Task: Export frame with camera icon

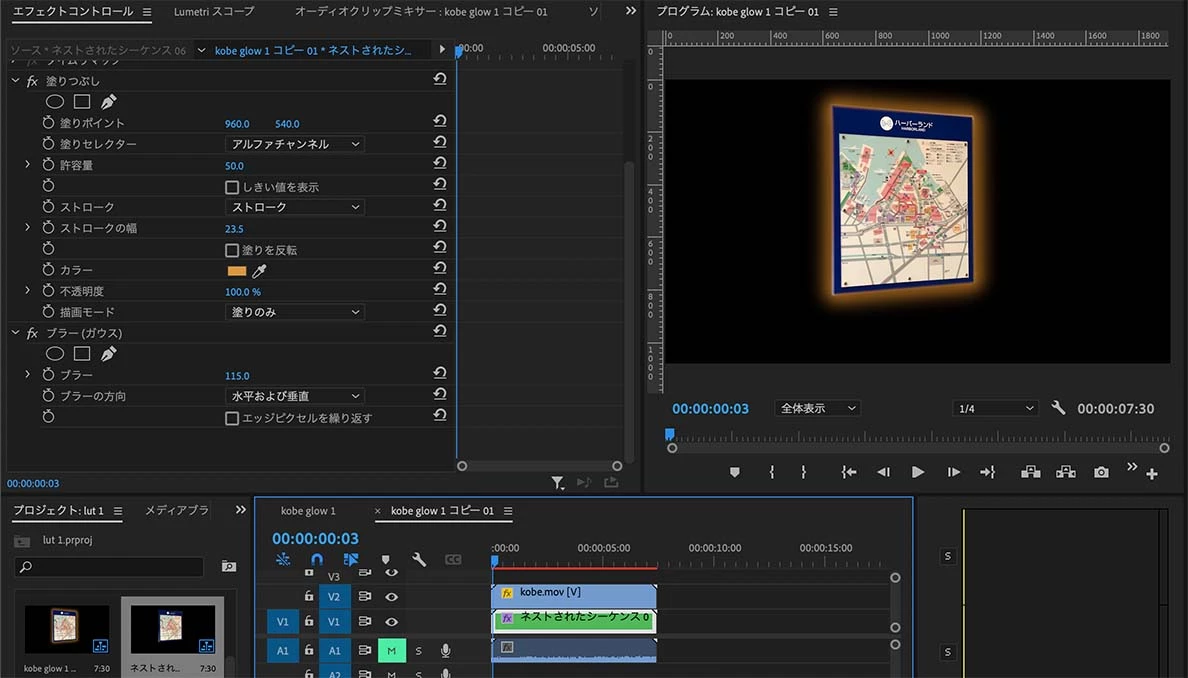Action: (x=1101, y=472)
